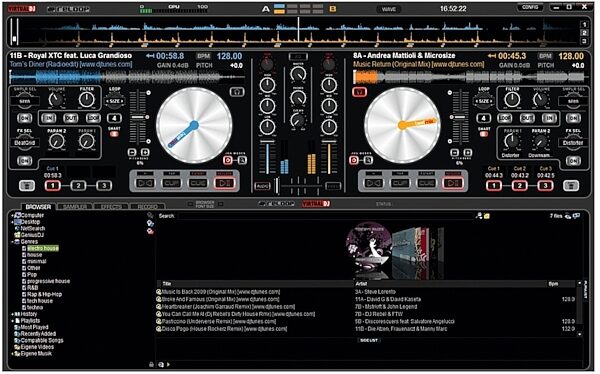
Task: Click right deck pitch bend plus
Action: (x=468, y=152)
